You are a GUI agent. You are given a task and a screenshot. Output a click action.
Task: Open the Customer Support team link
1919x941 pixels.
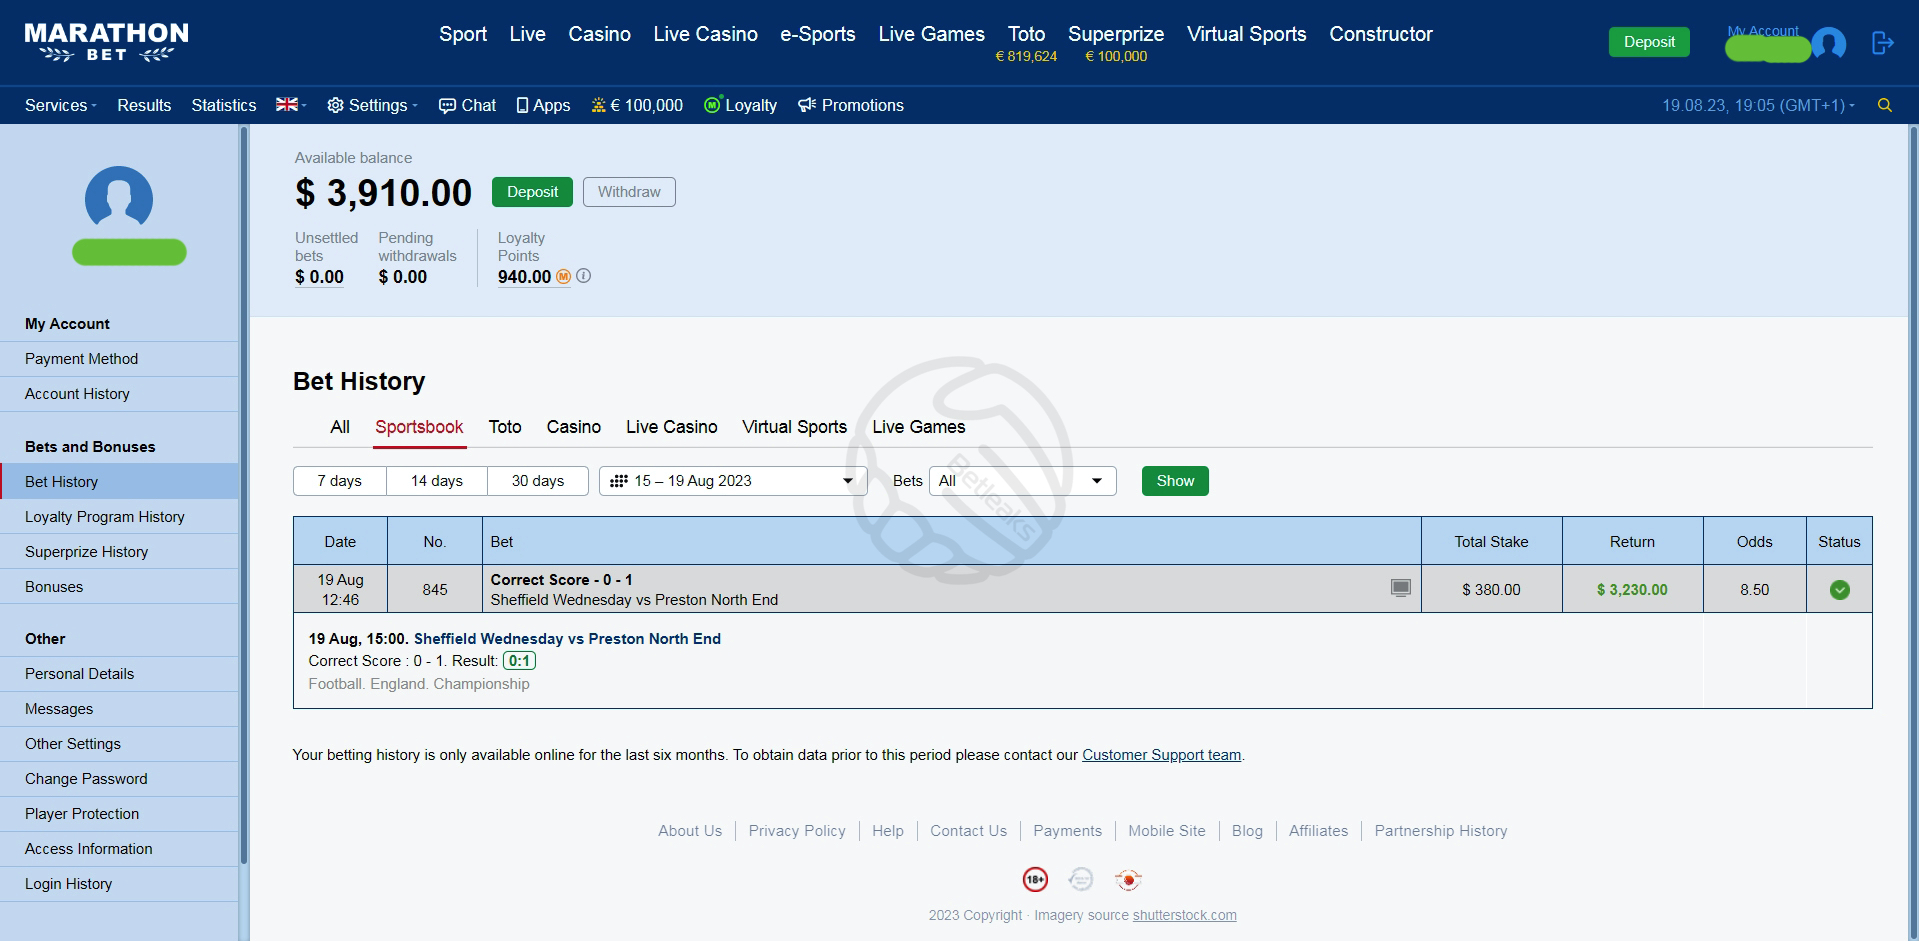[1161, 755]
